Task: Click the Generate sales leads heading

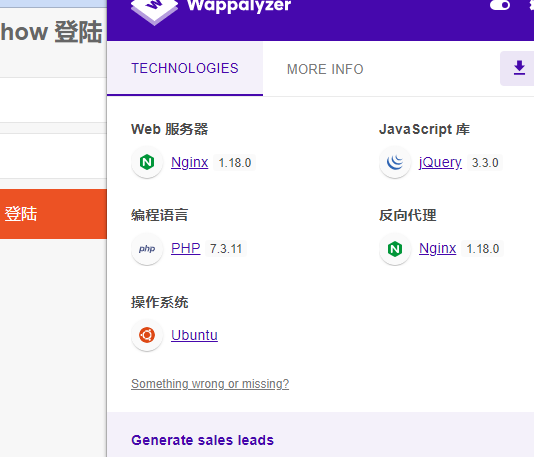Action: [x=202, y=440]
